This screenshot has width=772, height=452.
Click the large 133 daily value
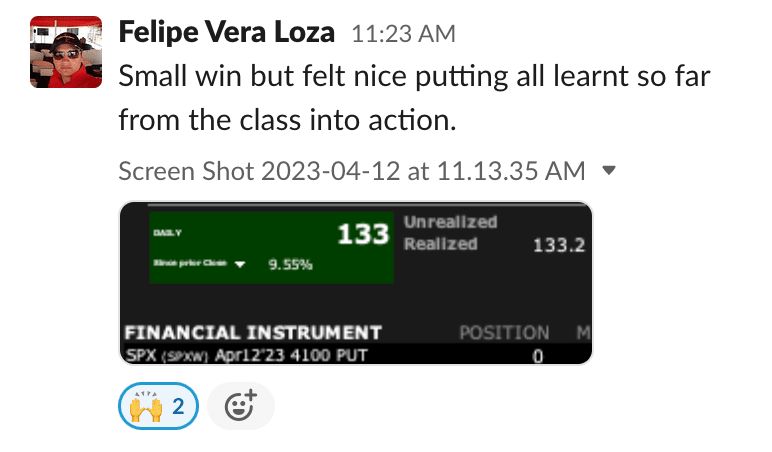[x=362, y=235]
